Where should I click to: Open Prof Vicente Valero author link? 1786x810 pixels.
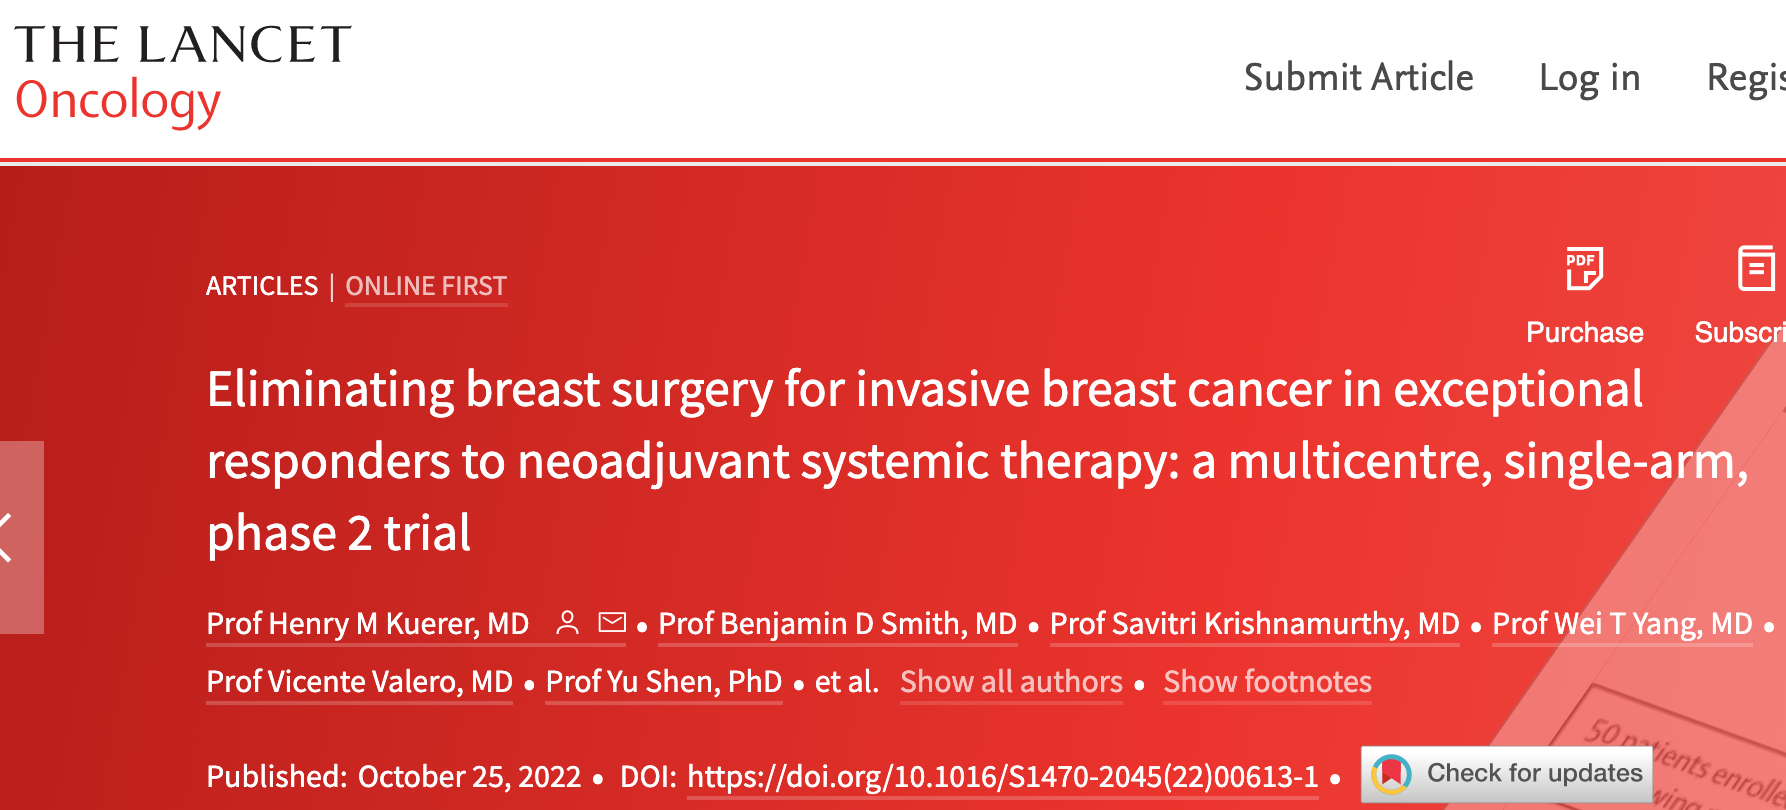359,682
